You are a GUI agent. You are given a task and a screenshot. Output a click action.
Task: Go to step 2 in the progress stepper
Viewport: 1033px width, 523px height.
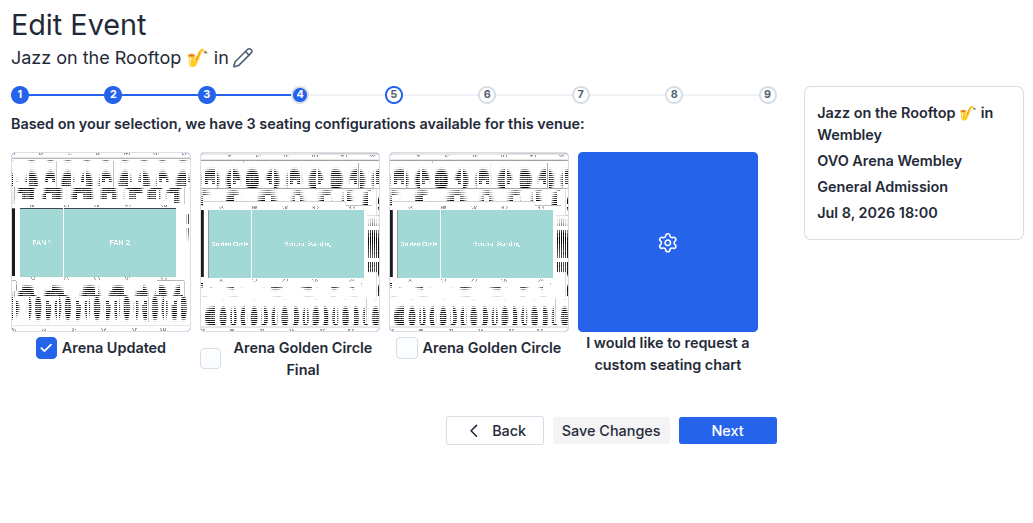click(x=113, y=95)
